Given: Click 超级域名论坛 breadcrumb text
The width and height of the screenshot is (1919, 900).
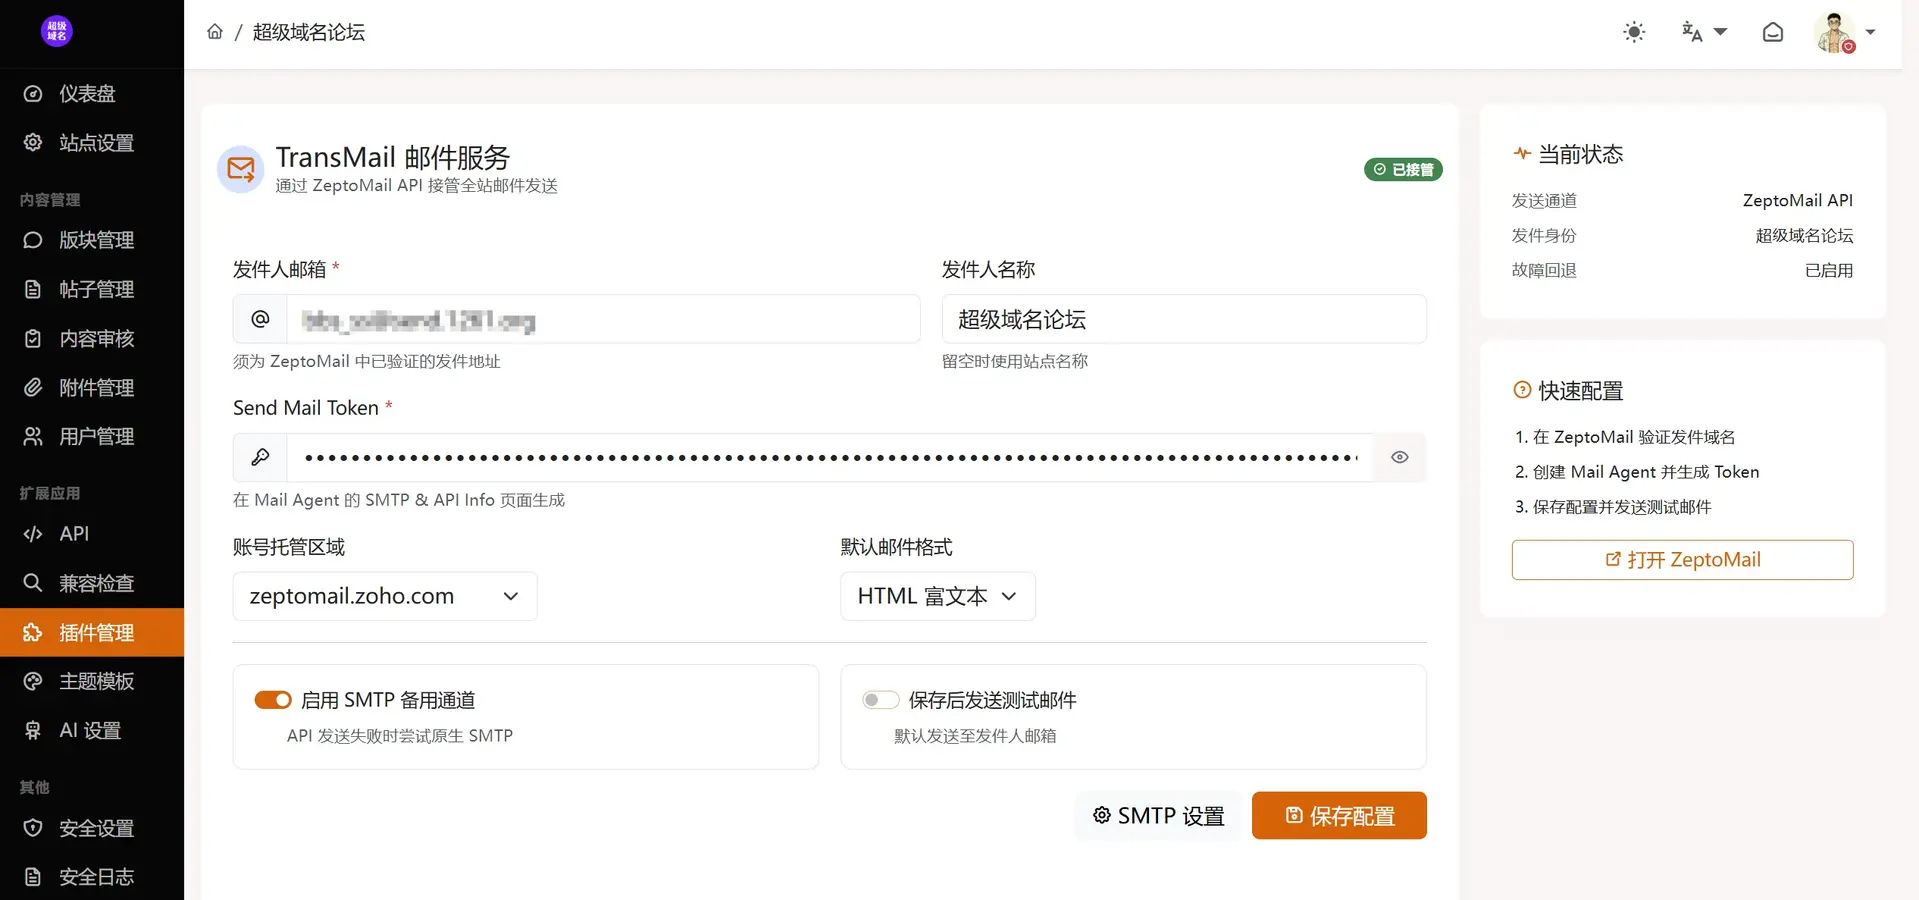Looking at the screenshot, I should [309, 32].
